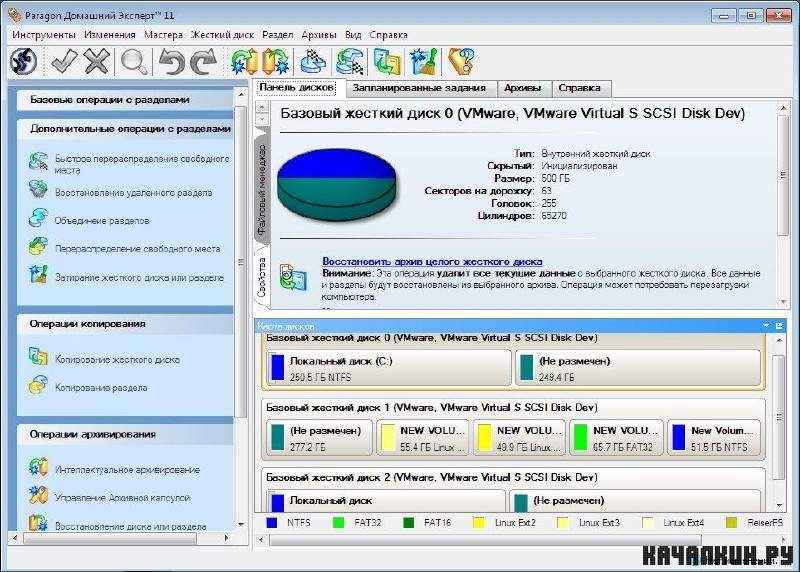Open the Раздел menu
The height and width of the screenshot is (572, 800).
coord(278,35)
